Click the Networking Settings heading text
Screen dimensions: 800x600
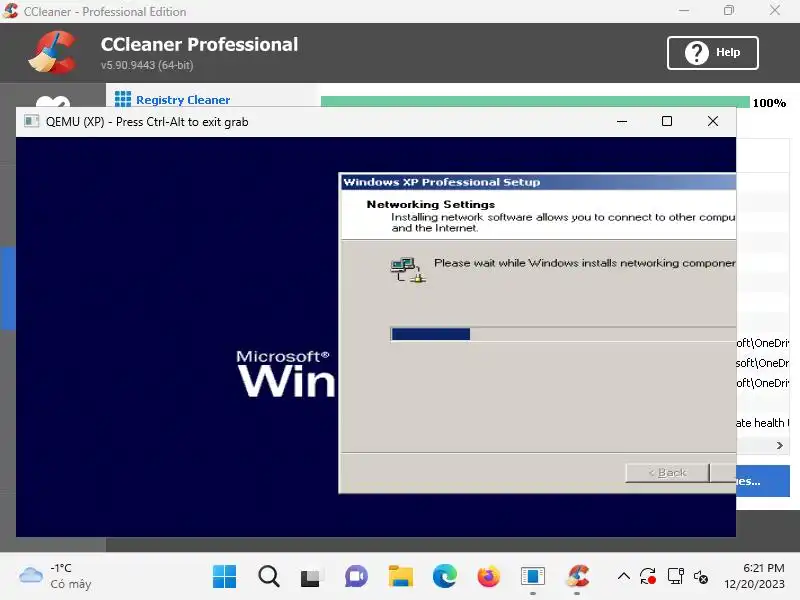pos(431,204)
